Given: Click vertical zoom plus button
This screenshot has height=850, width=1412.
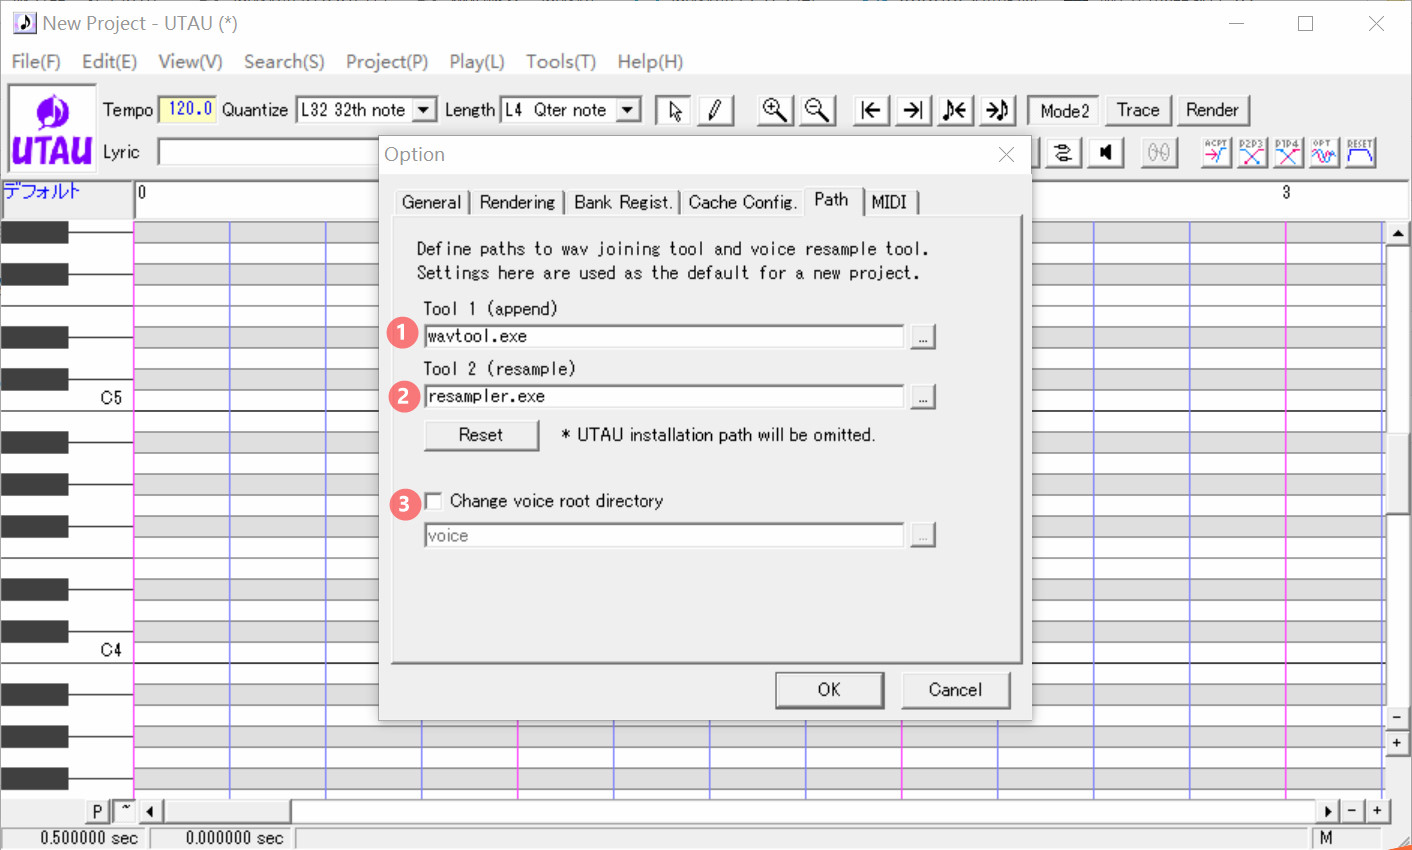Looking at the screenshot, I should (1398, 743).
